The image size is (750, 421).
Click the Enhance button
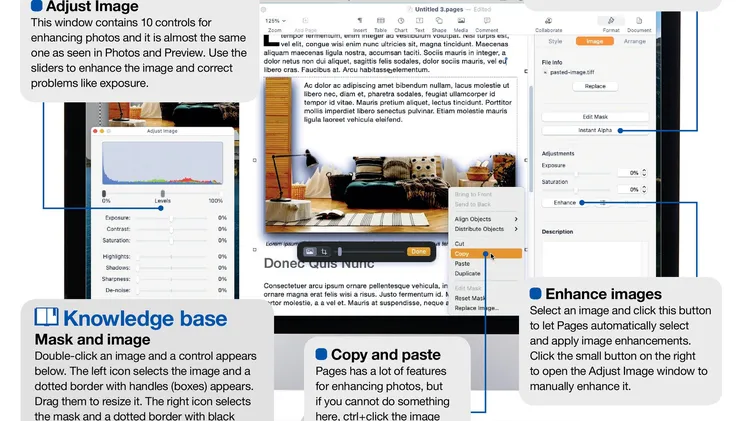point(565,203)
